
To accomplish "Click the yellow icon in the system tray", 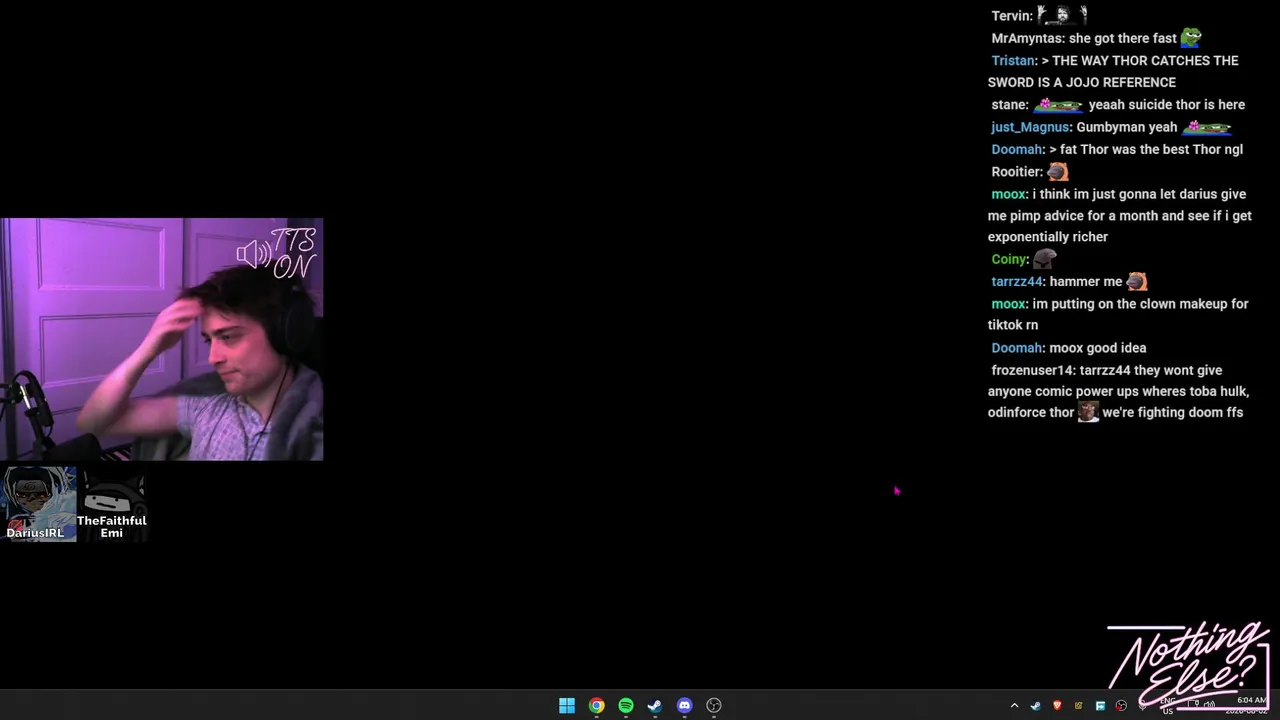I will tap(1078, 705).
